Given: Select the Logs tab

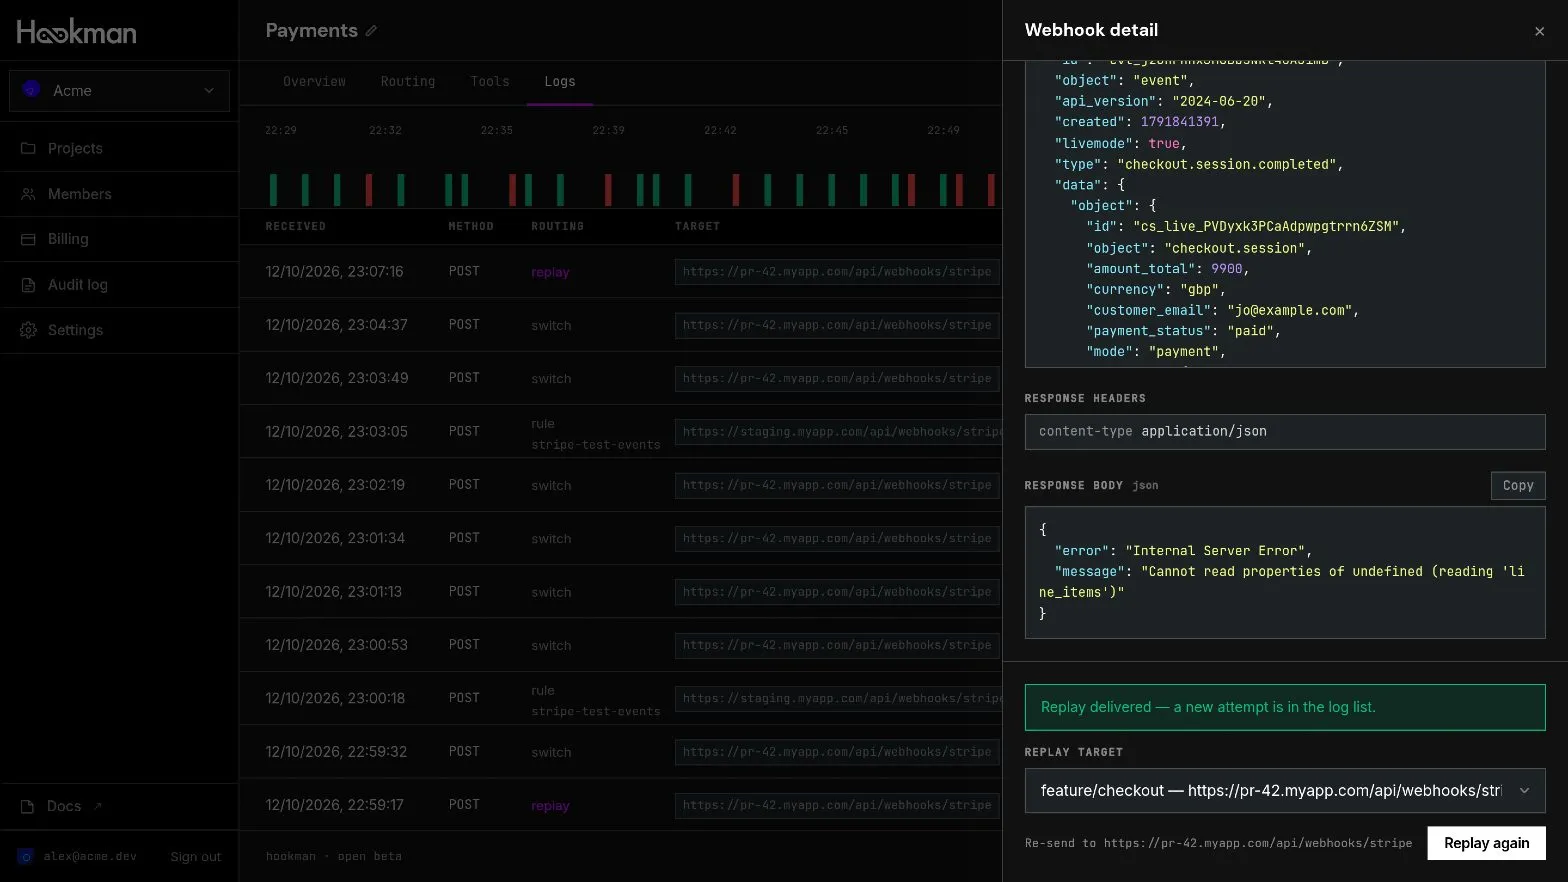Looking at the screenshot, I should 560,82.
